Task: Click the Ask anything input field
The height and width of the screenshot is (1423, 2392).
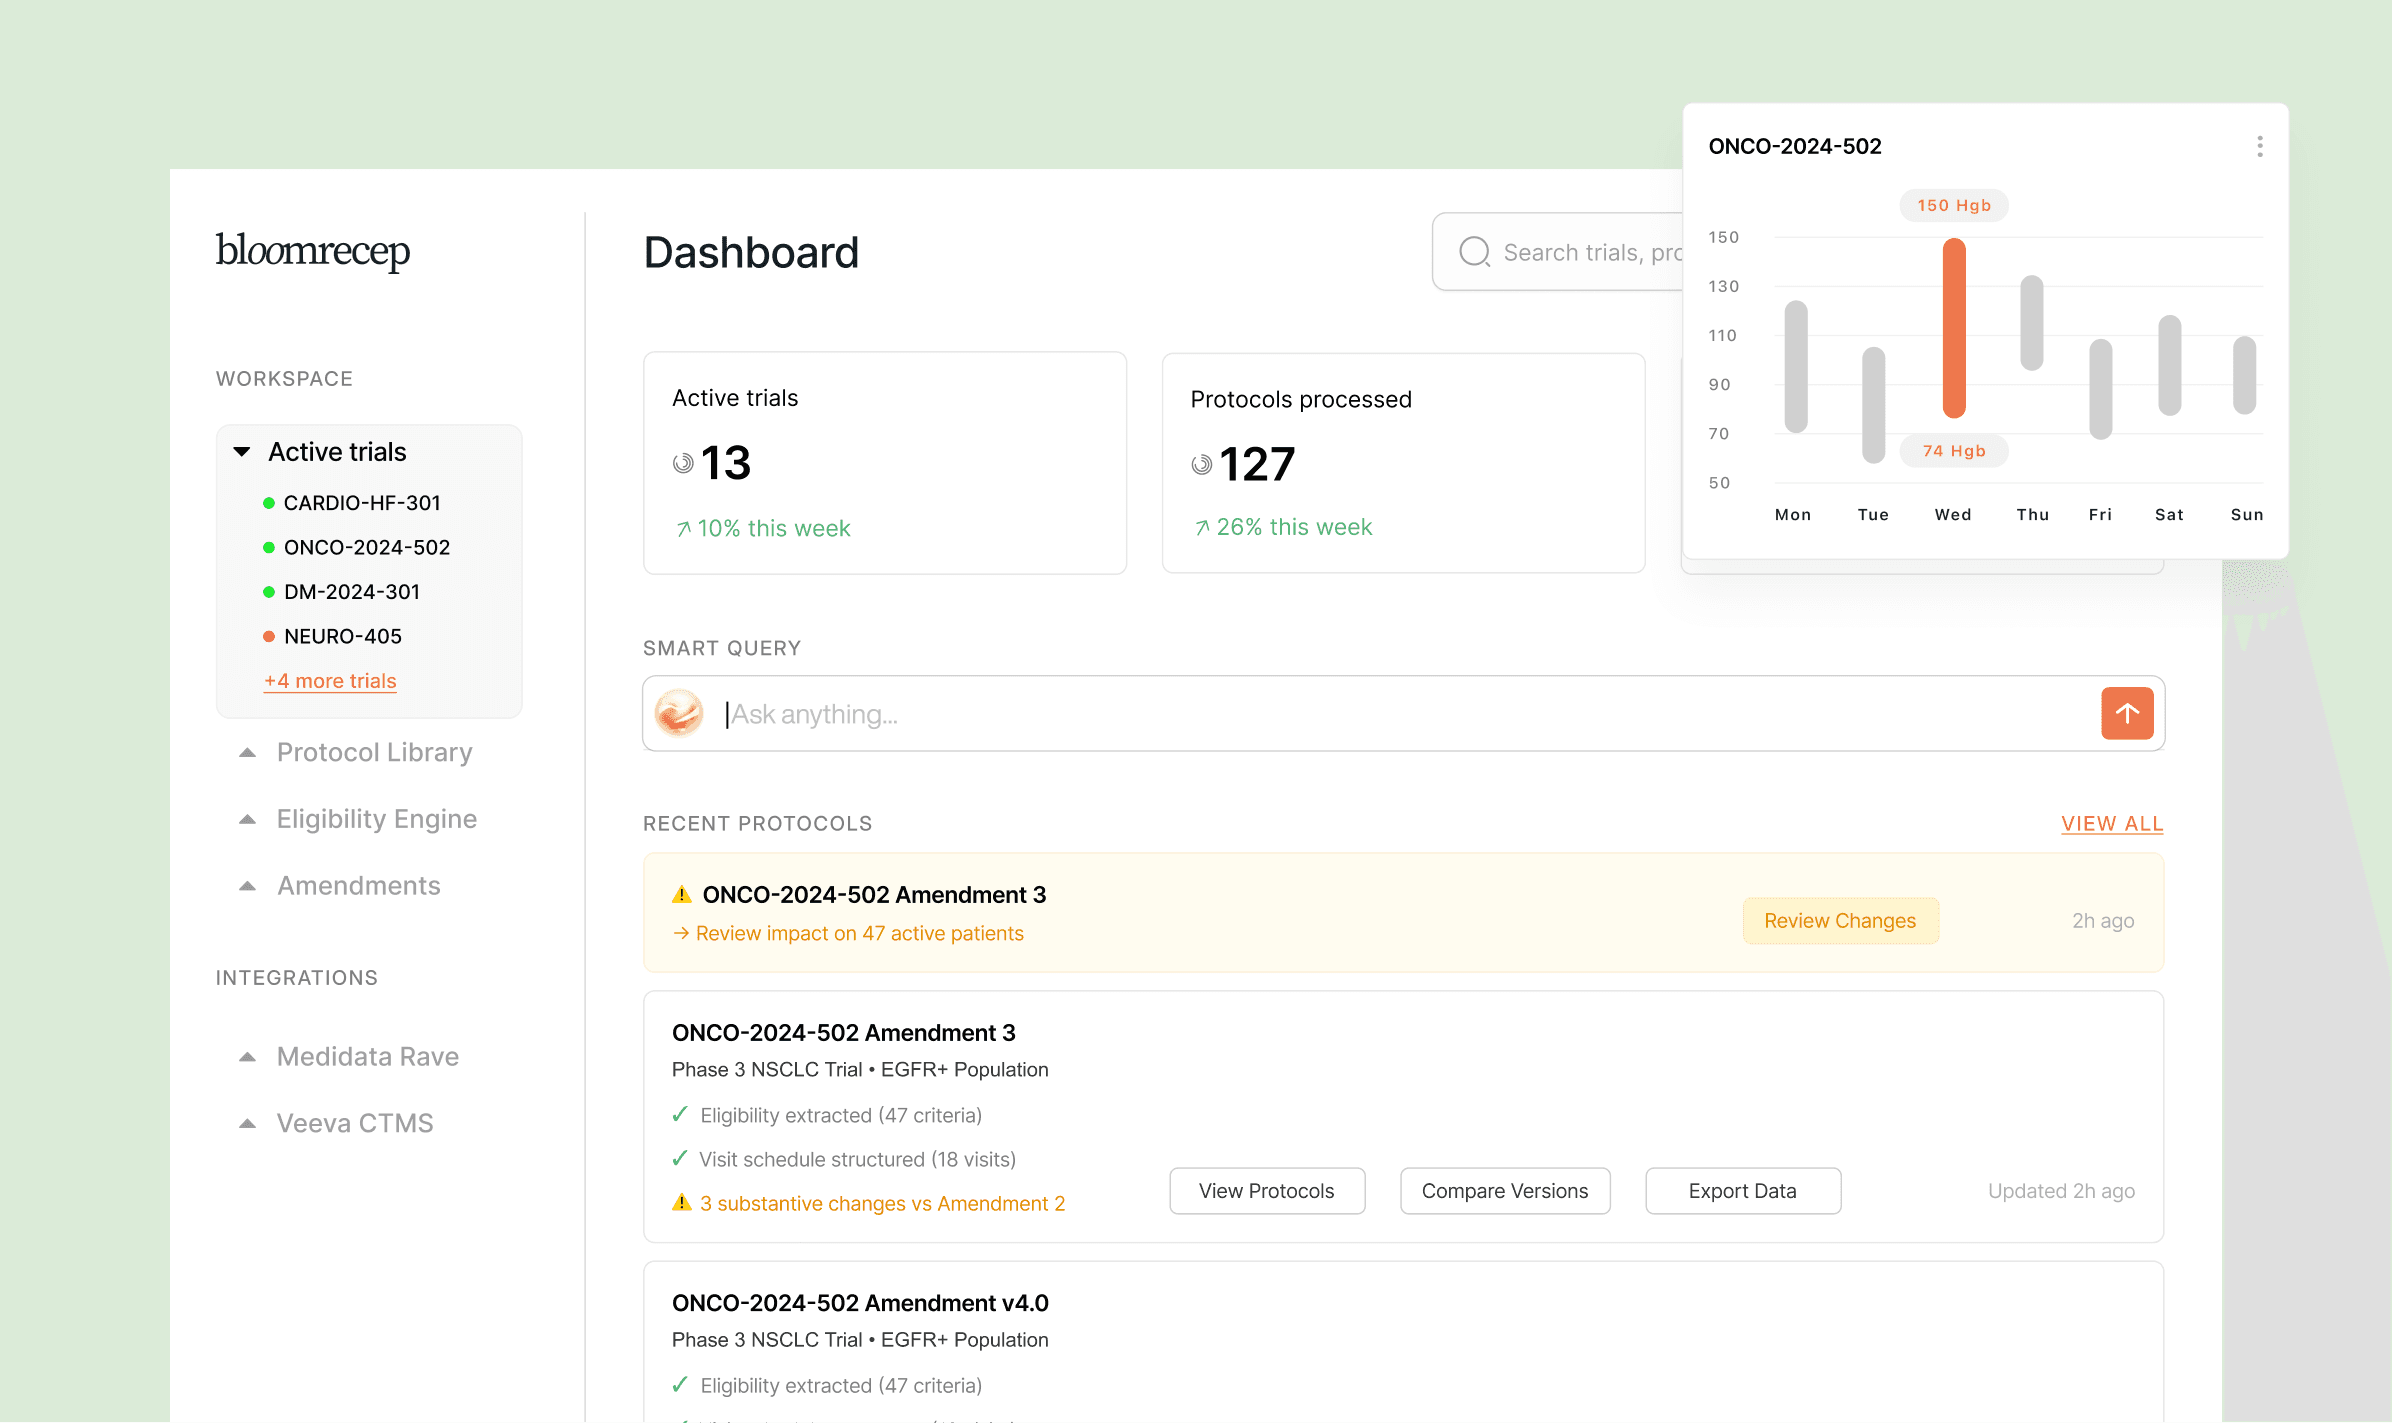Action: (1400, 714)
